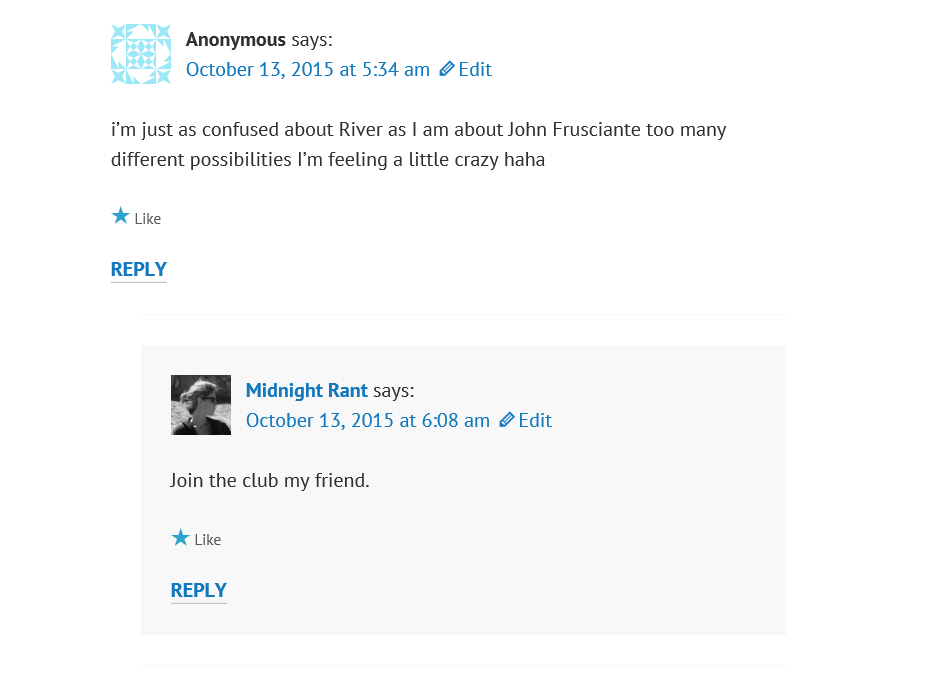Open the 'October 13, 2015 at 5:34 am' permalink
928x680 pixels.
coord(308,69)
